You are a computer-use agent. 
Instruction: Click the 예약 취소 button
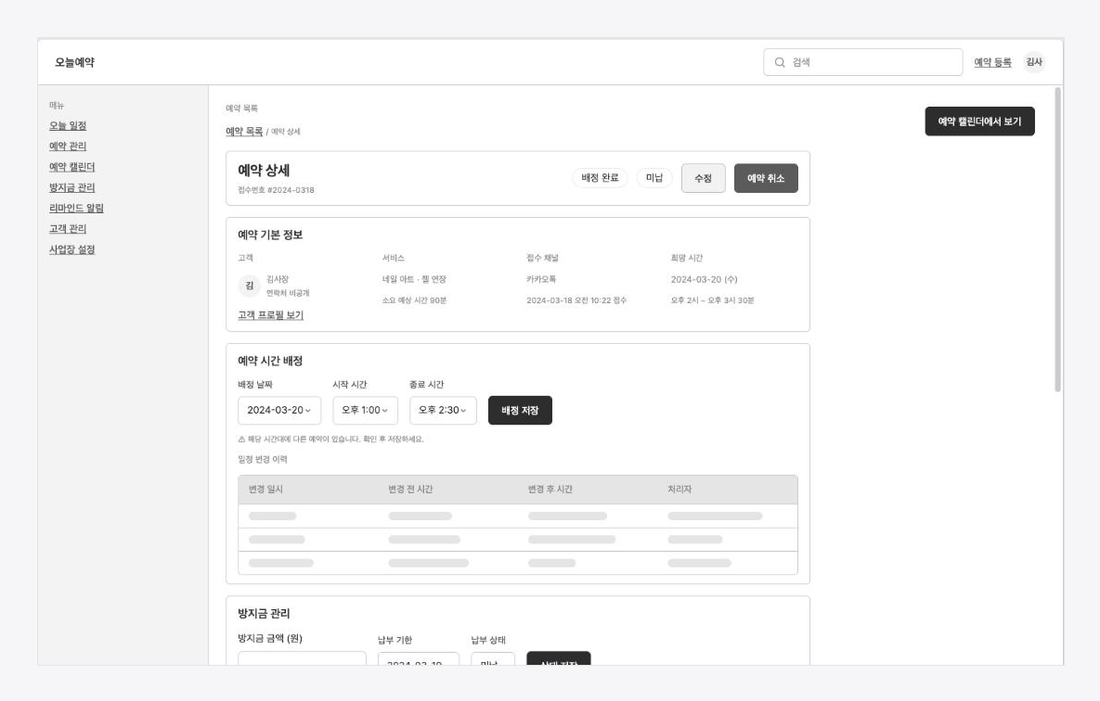coord(765,178)
